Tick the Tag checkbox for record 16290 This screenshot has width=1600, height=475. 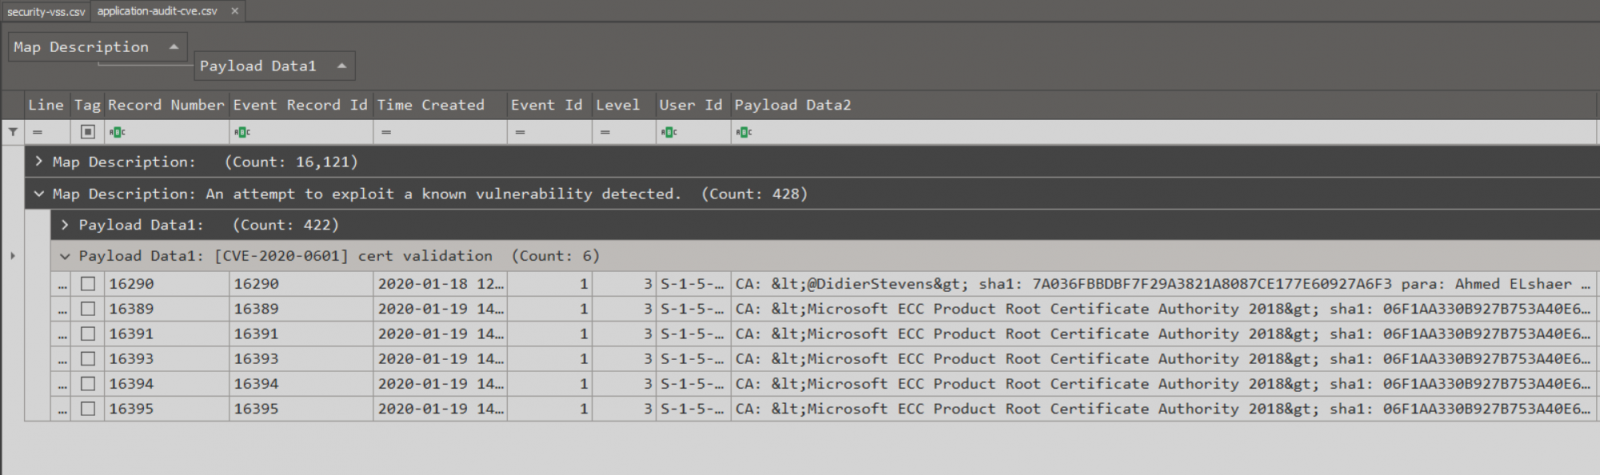click(88, 284)
